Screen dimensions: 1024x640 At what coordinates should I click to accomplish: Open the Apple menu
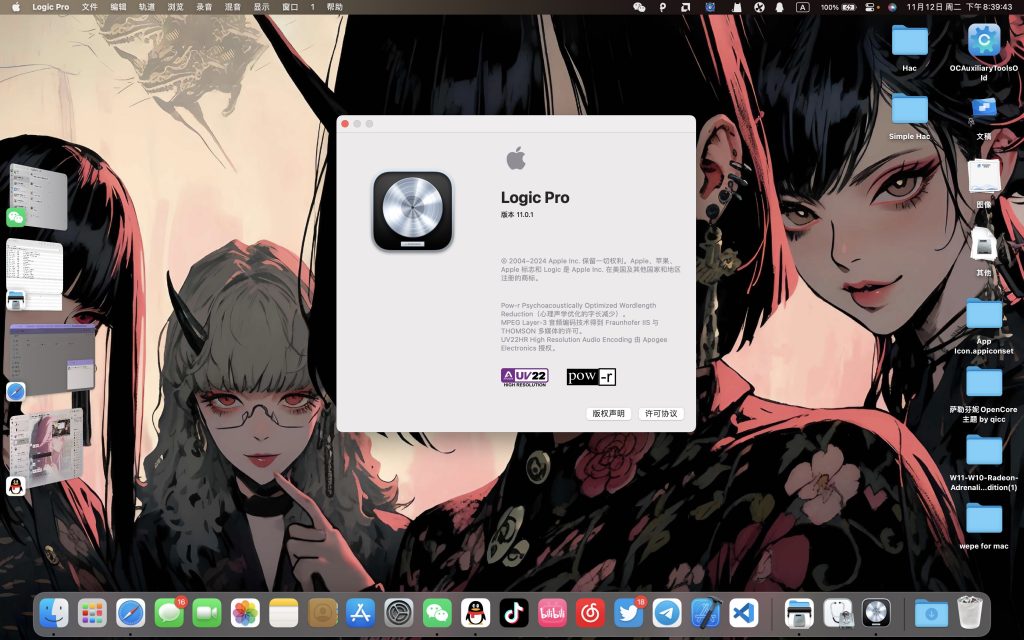(x=16, y=7)
